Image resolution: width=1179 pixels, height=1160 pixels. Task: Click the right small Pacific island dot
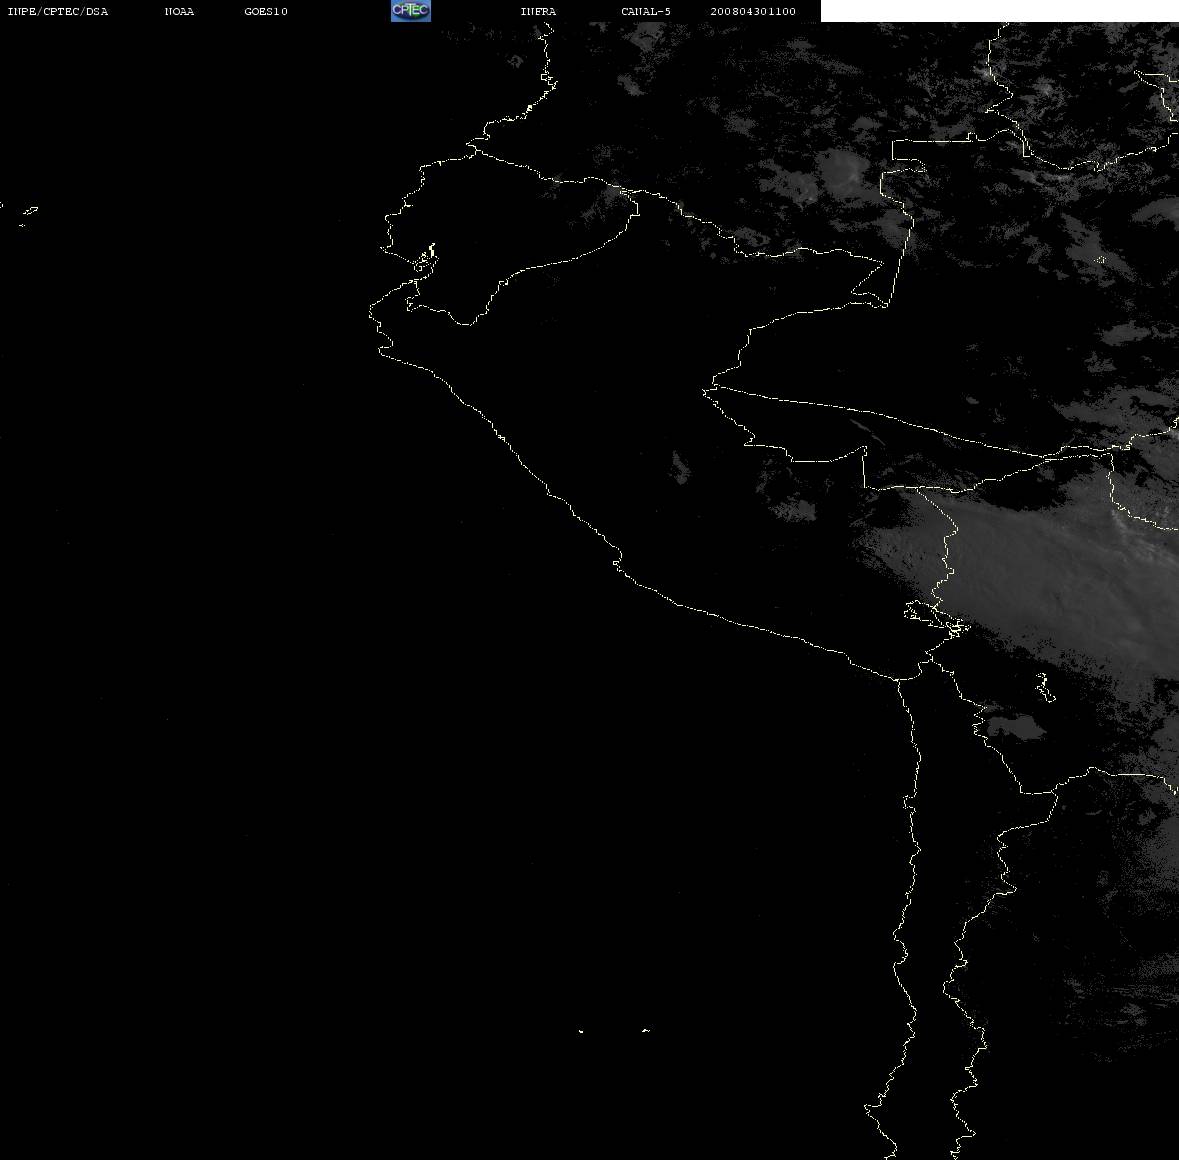coord(646,1030)
